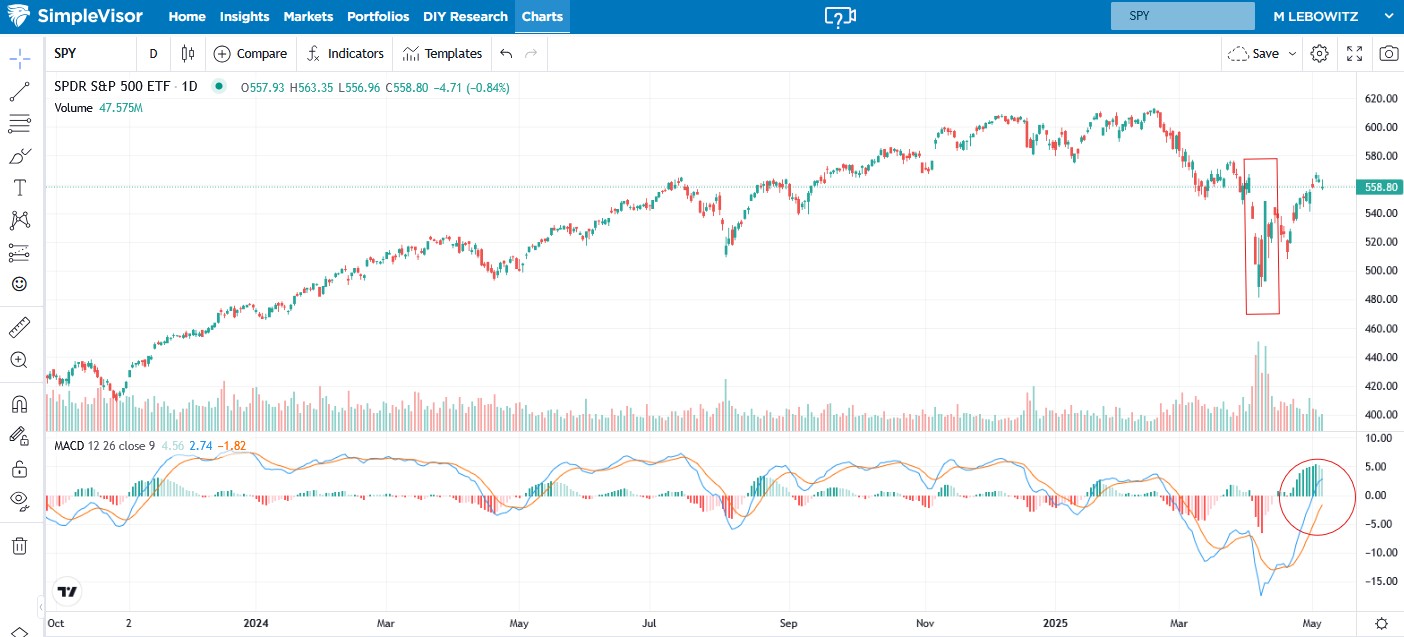
Task: Toggle magnet mode for drawings
Action: tap(19, 404)
